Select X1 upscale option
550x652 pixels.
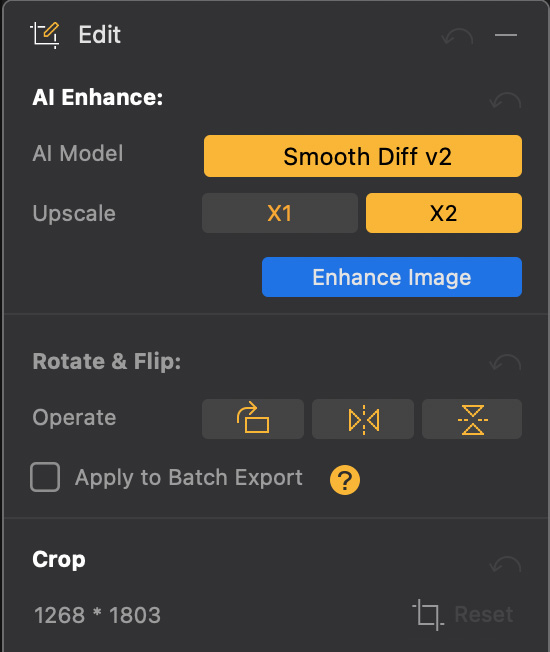[280, 213]
